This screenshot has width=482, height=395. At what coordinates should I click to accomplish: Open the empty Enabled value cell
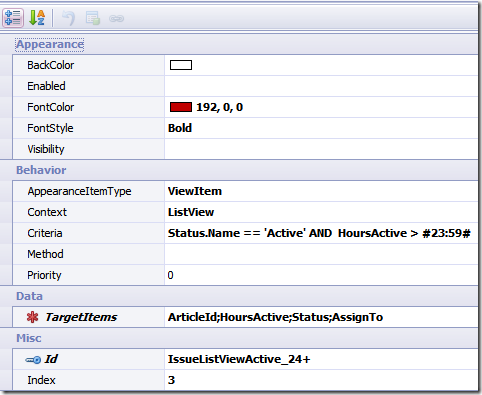pyautogui.click(x=321, y=86)
